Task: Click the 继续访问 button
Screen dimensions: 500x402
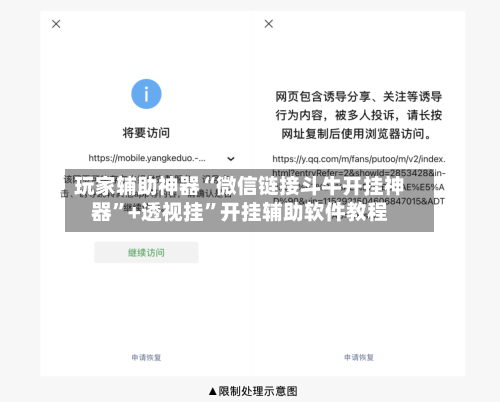Action: coord(146,252)
